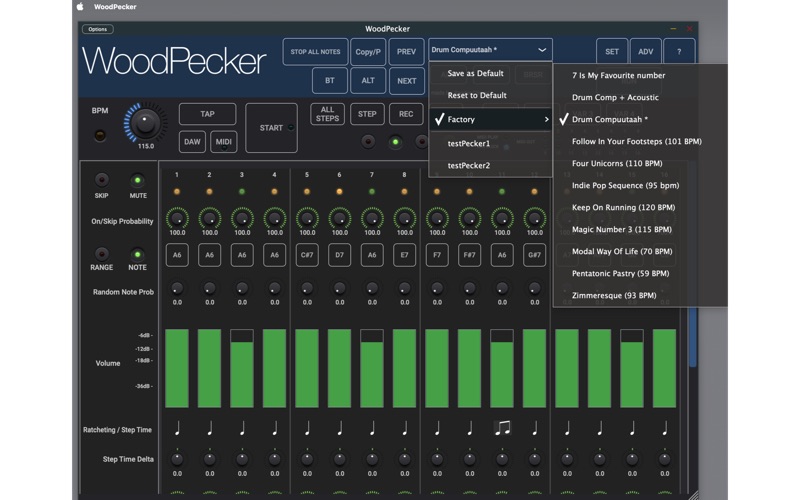Click step 1 Random Note Prob knob
800x500 pixels.
click(177, 288)
